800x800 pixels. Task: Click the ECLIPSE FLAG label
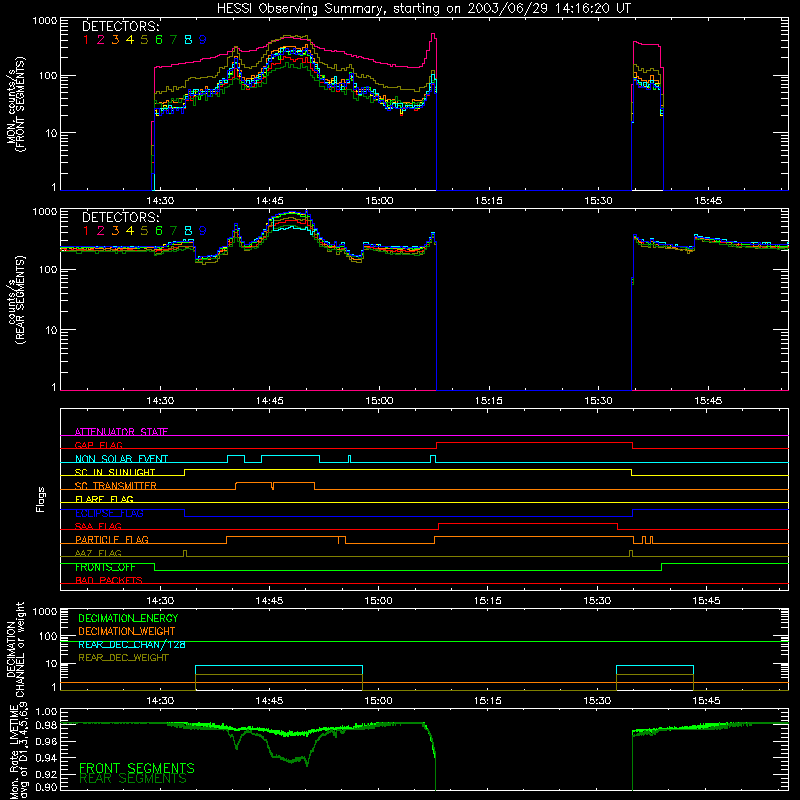coord(109,513)
